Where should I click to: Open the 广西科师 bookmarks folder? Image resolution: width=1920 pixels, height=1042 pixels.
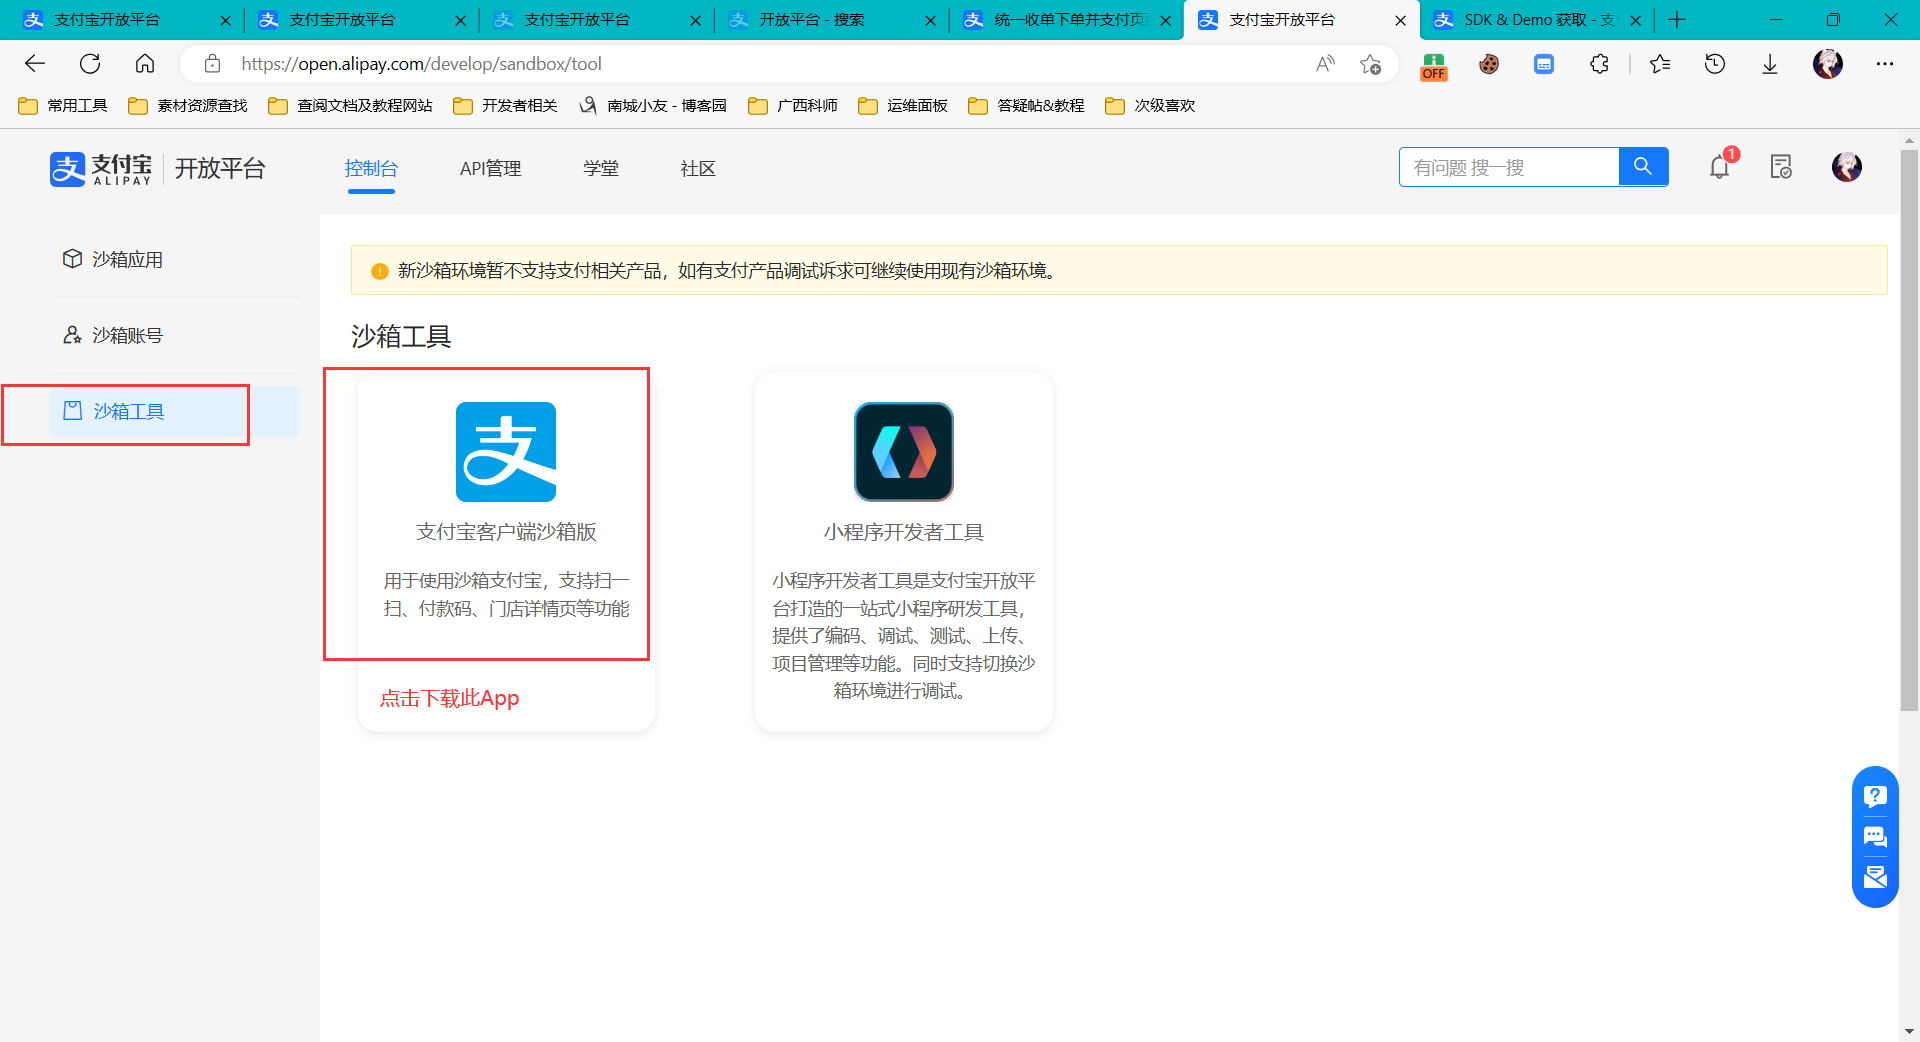(793, 106)
